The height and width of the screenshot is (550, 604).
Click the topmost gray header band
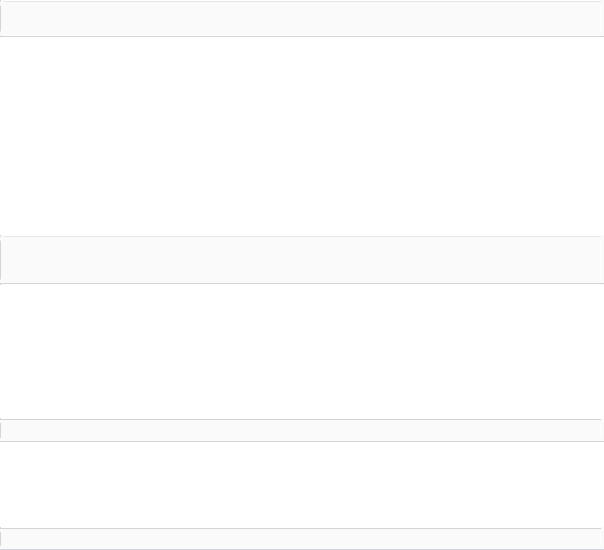pos(302,19)
